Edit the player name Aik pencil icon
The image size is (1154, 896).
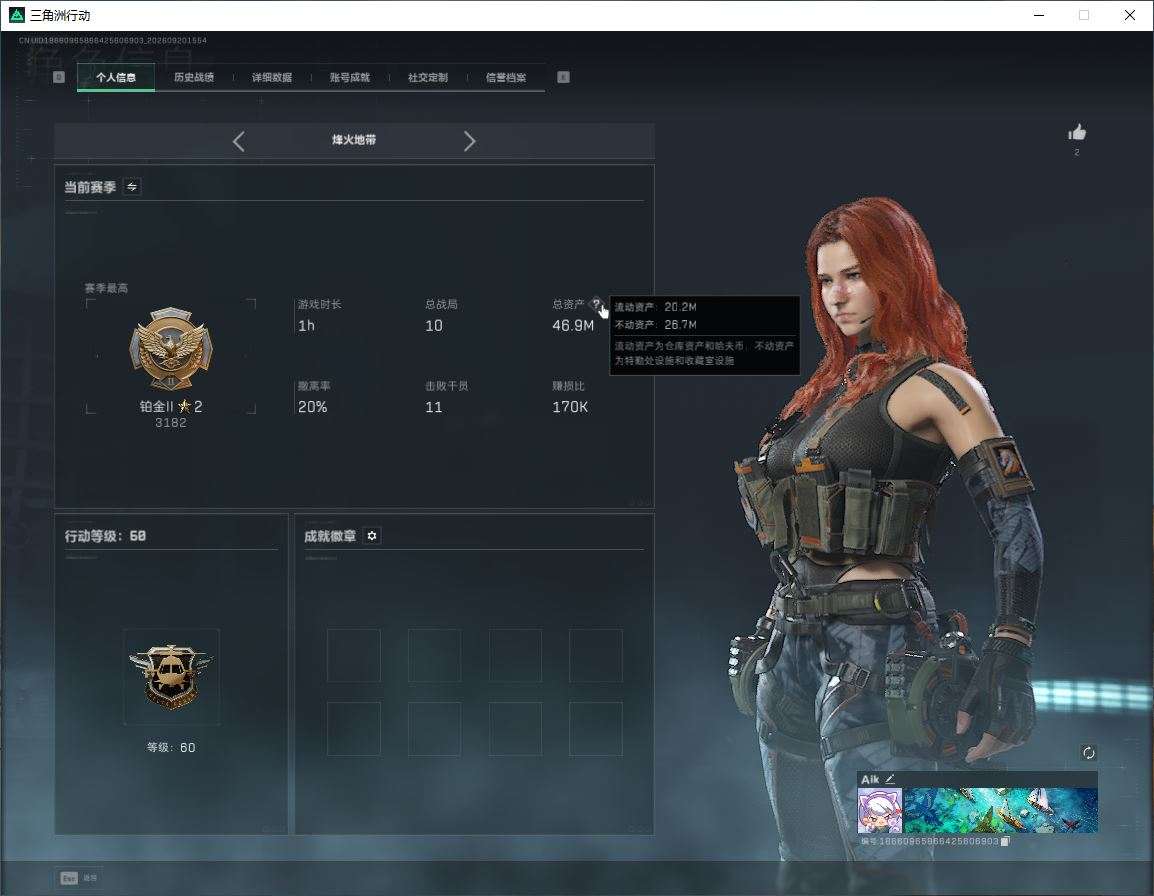[x=890, y=778]
